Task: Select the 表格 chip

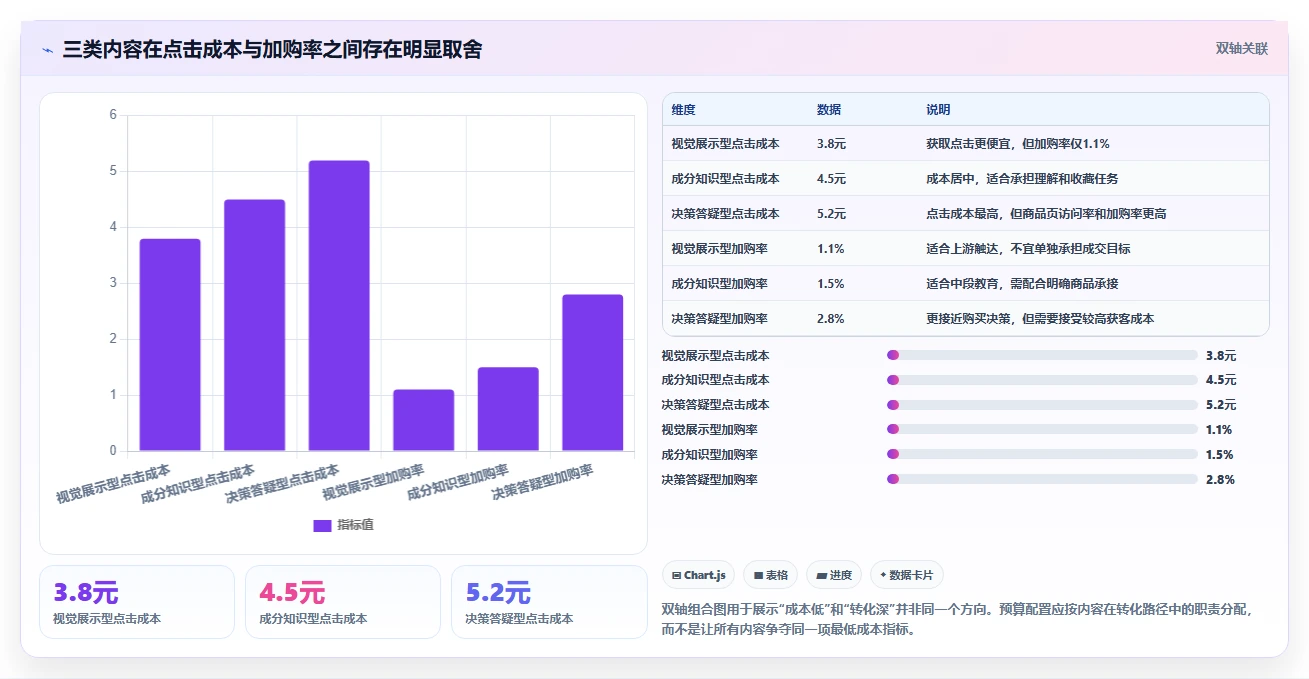Action: [770, 575]
